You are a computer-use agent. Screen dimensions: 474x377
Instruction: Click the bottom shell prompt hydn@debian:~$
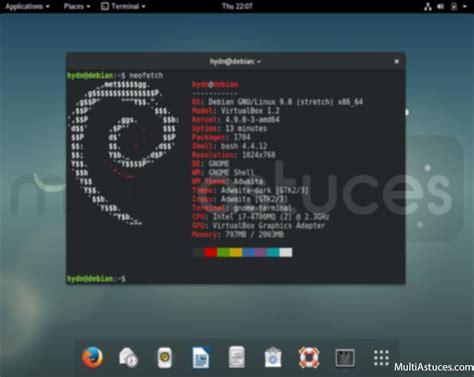point(96,278)
